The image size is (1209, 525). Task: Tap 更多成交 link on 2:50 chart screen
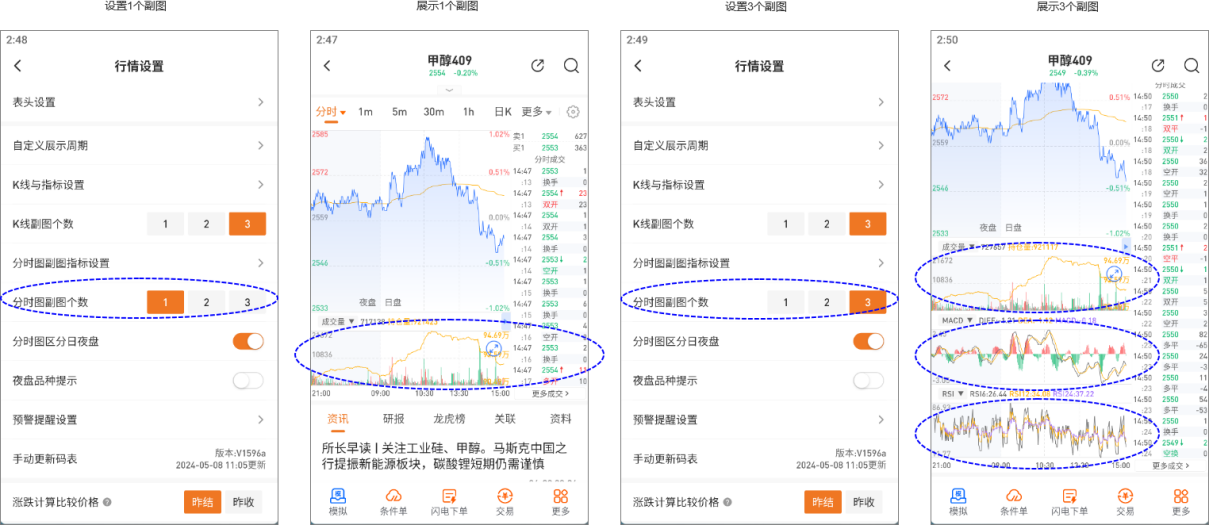coord(1171,466)
